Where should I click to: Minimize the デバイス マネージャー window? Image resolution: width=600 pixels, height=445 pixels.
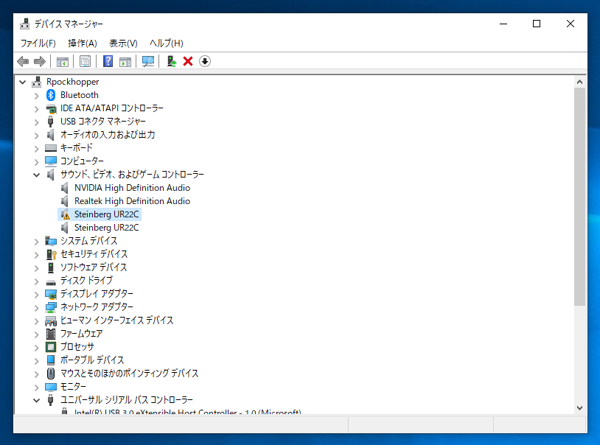(503, 24)
